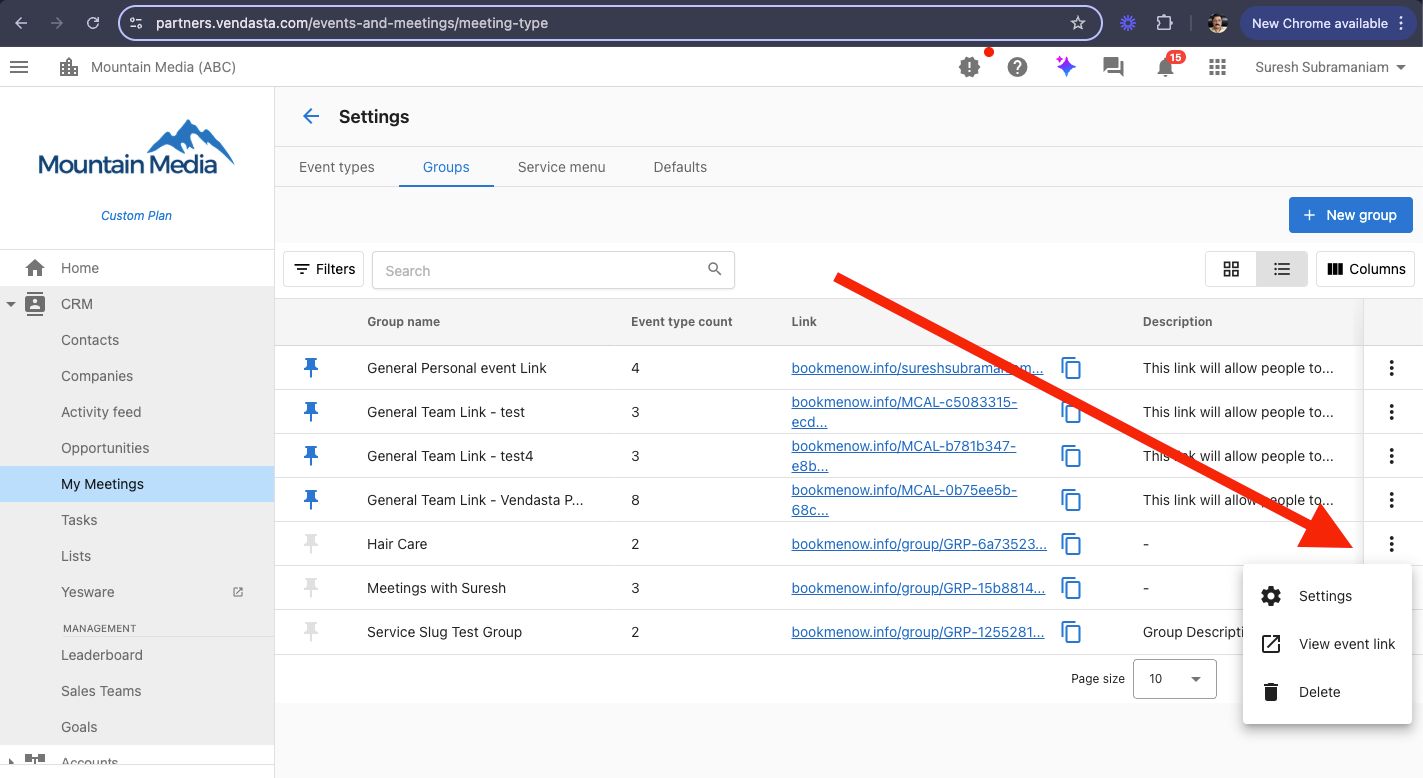Open the AI sparkle assistant icon

pos(1066,67)
